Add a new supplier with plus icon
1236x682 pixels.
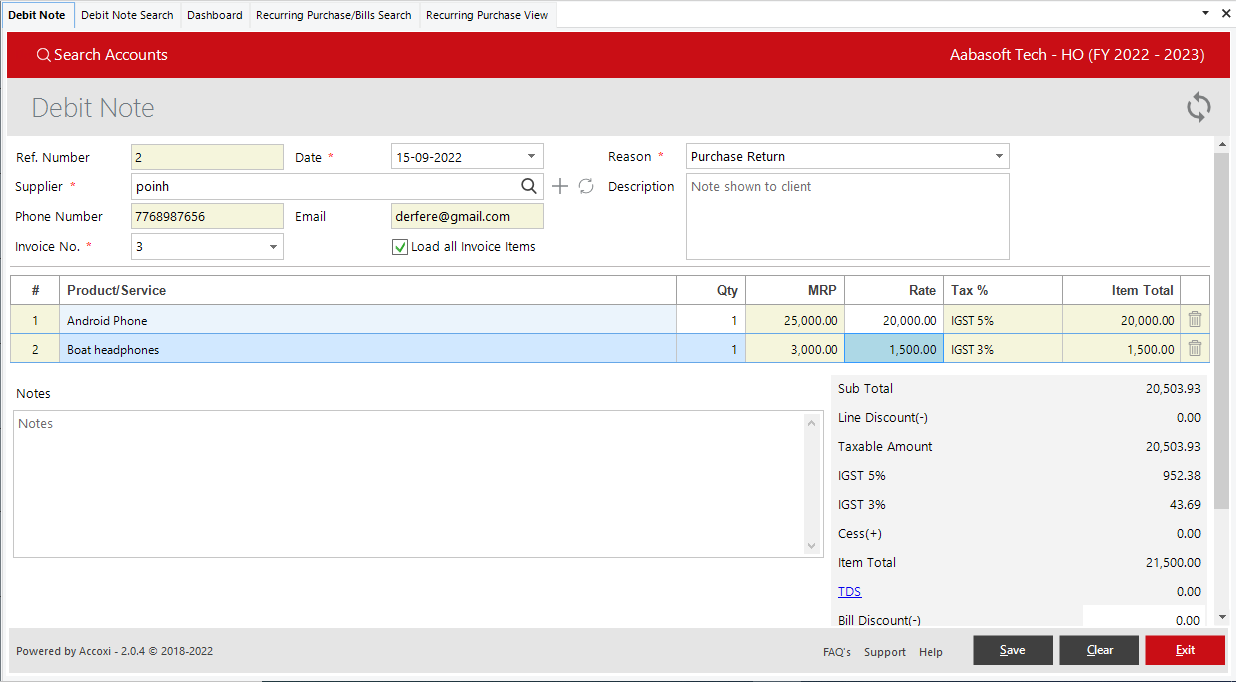tap(560, 186)
